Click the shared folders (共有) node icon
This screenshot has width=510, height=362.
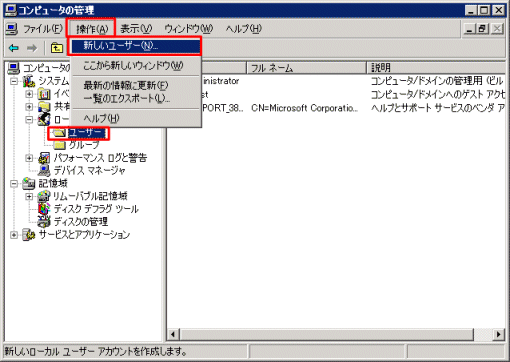point(44,107)
